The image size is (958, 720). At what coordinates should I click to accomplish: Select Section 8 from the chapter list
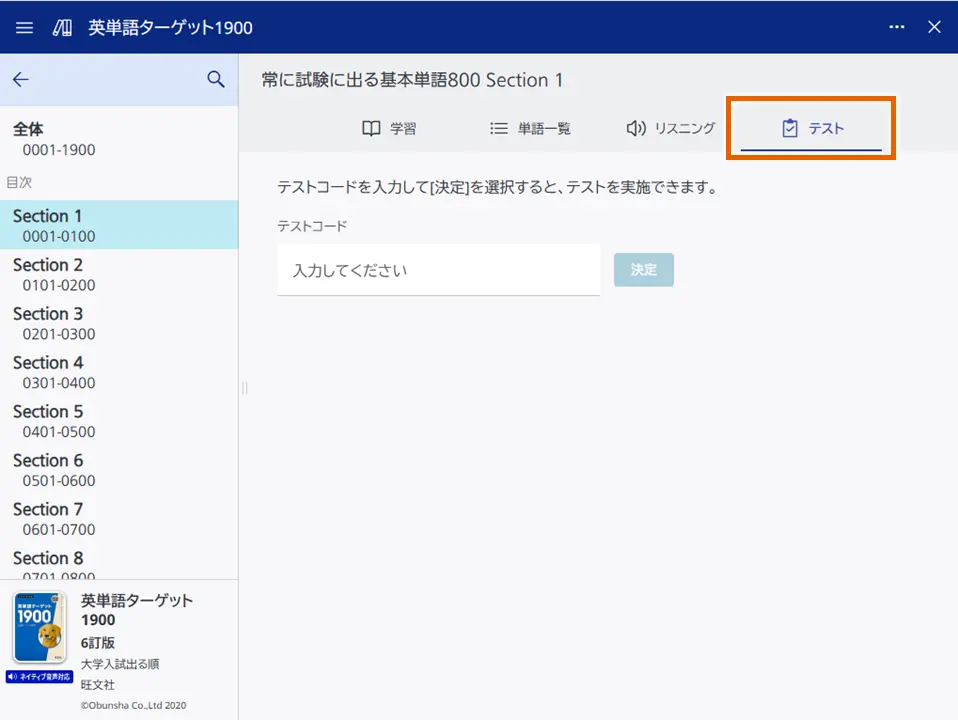pos(120,565)
